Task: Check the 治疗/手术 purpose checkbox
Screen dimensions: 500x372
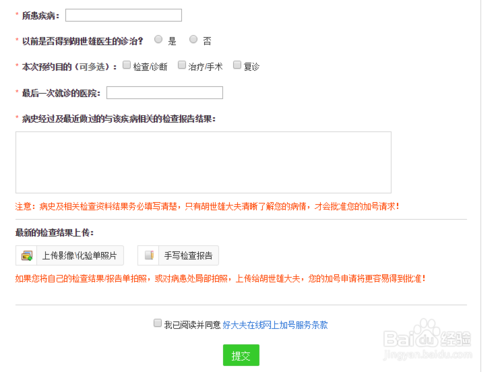Action: tap(182, 65)
